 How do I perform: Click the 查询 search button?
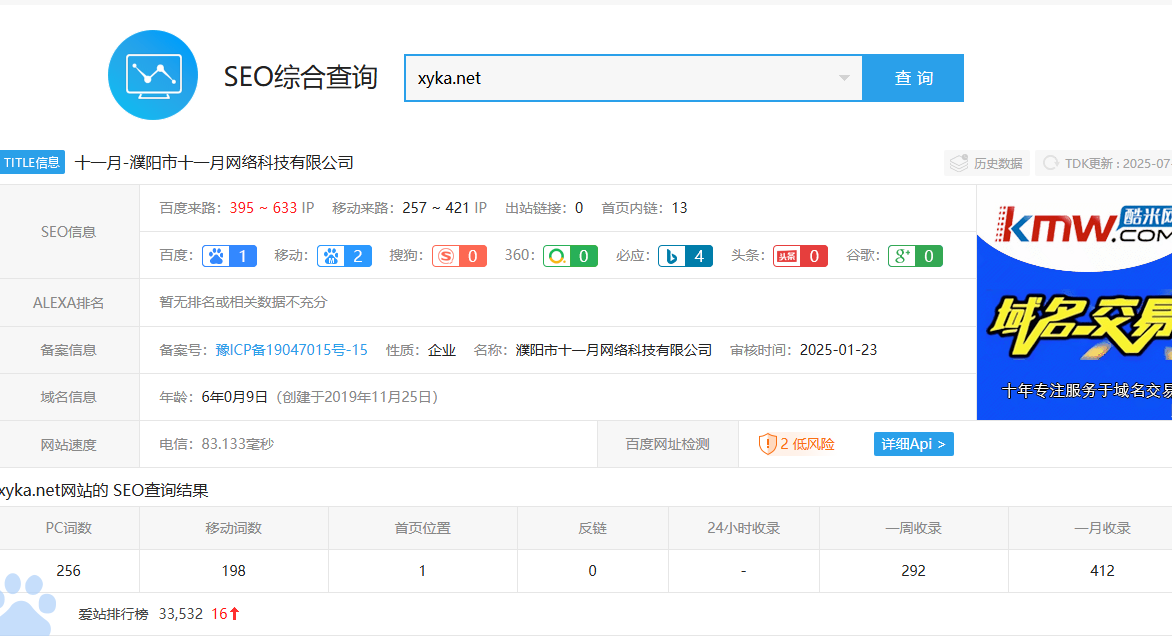pyautogui.click(x=913, y=76)
